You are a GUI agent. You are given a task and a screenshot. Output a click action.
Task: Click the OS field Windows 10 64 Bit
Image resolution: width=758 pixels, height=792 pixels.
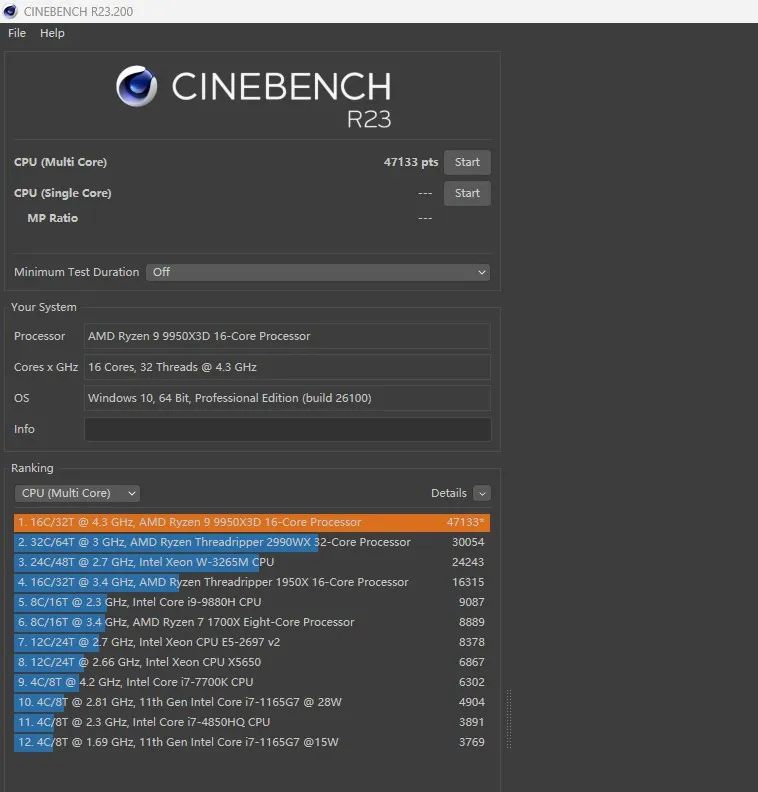(287, 398)
